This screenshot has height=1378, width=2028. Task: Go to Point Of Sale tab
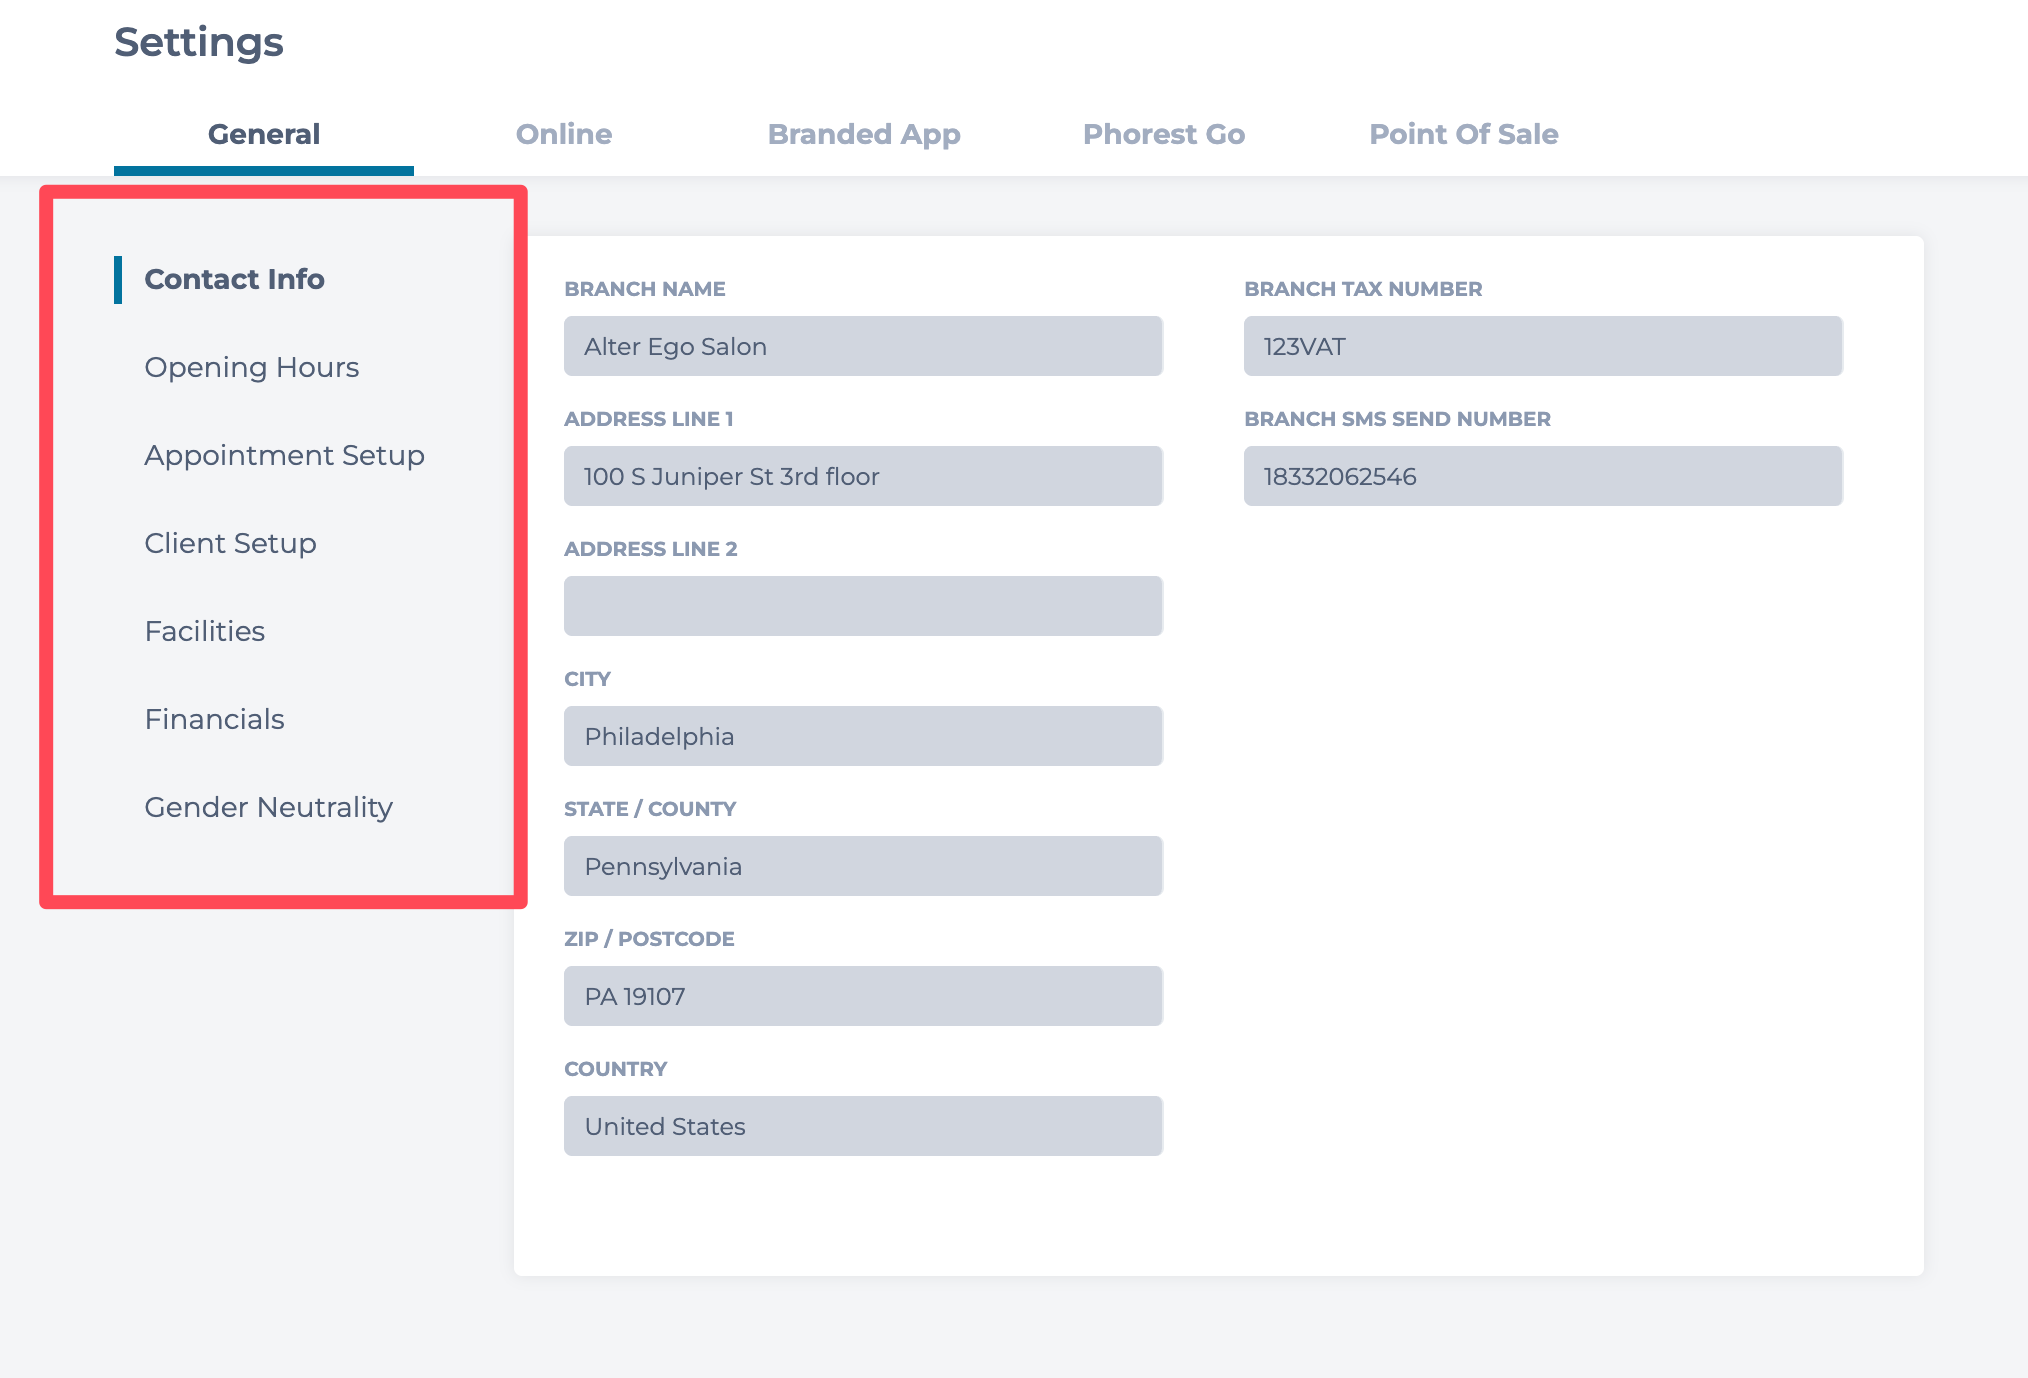[1463, 134]
